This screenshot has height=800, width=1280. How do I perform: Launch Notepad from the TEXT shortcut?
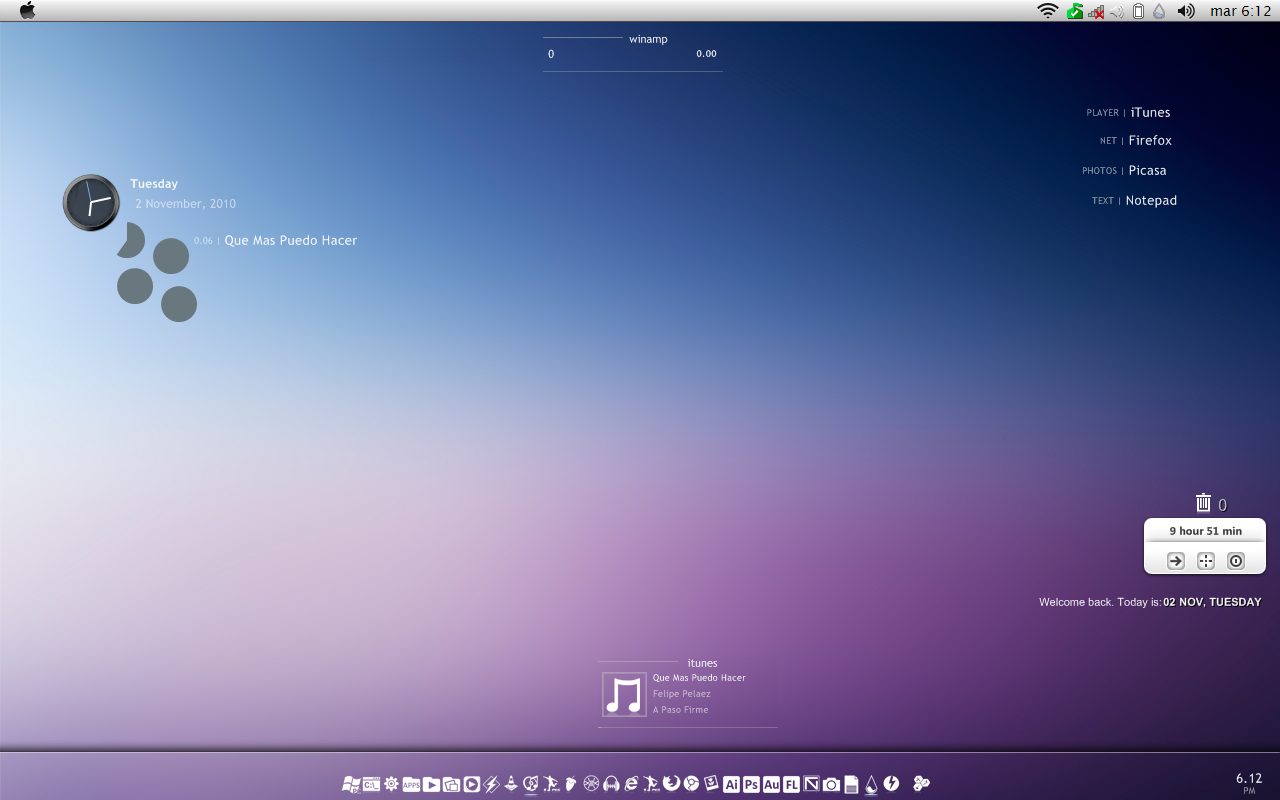click(1151, 200)
